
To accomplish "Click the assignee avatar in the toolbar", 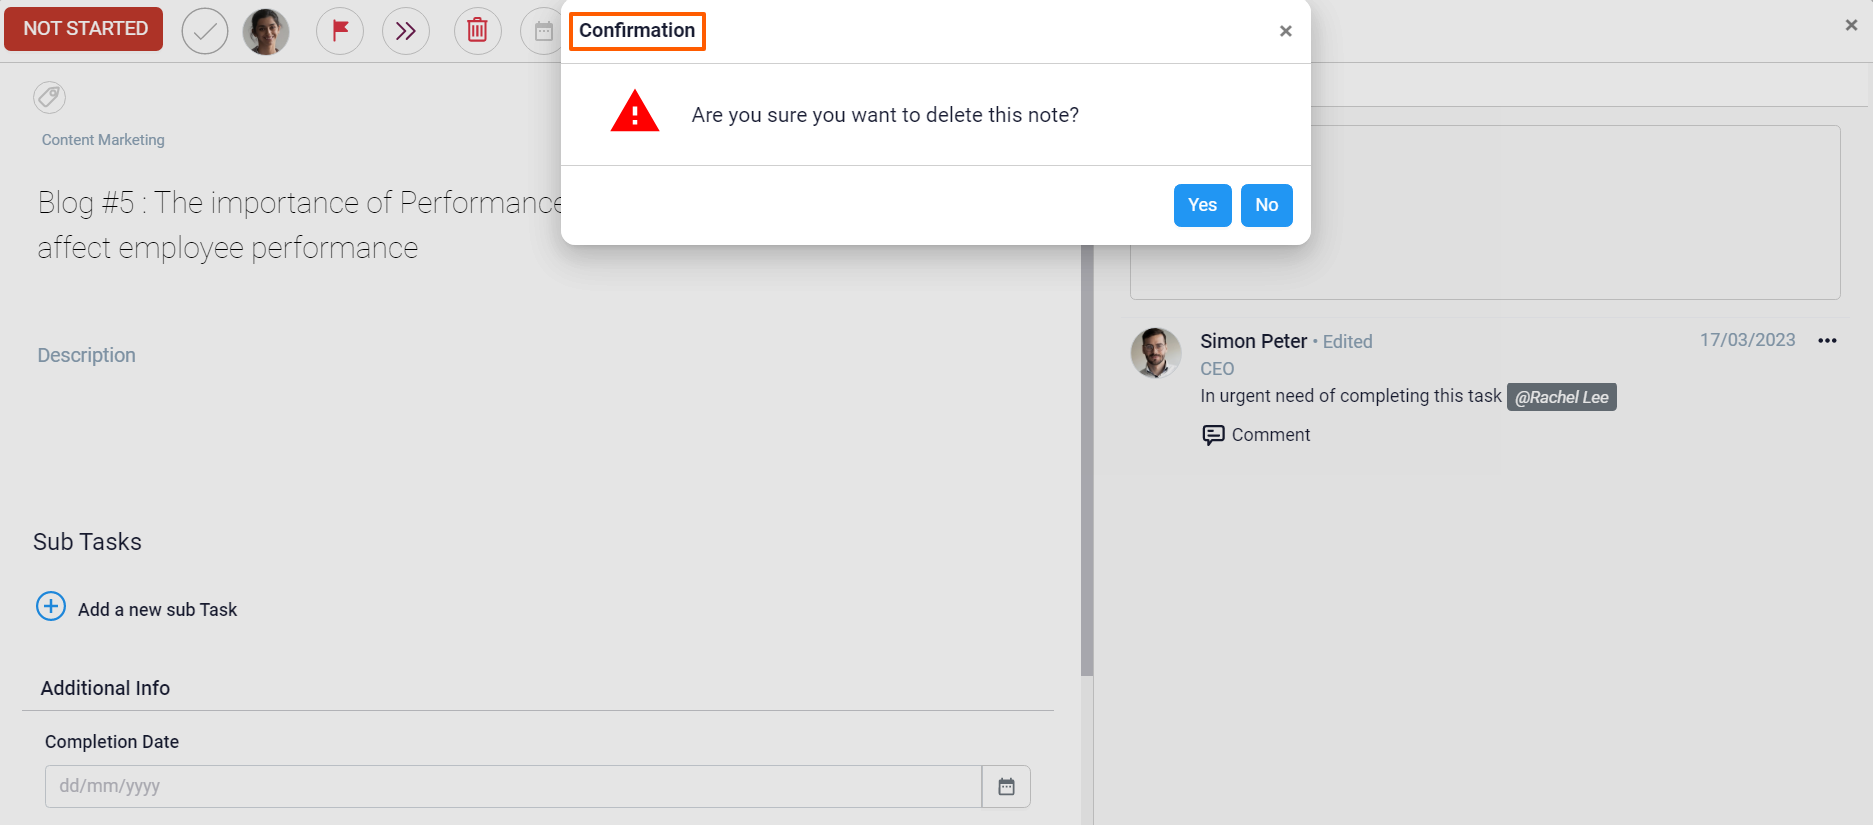I will point(266,32).
